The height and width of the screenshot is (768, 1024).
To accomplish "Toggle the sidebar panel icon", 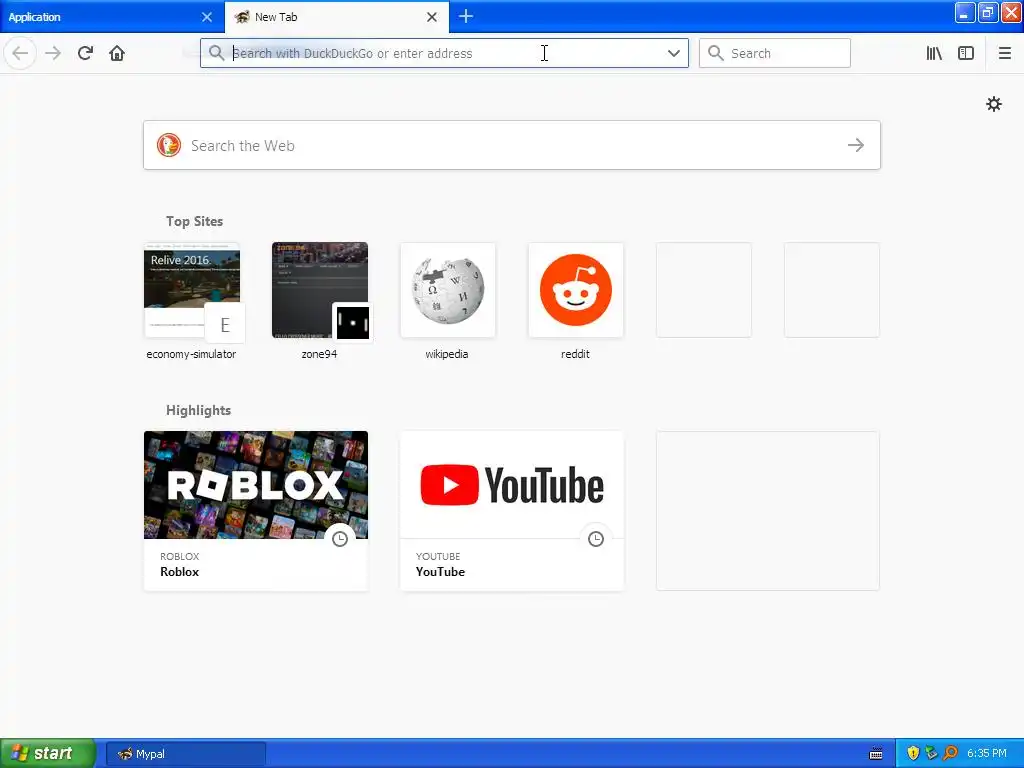I will [x=966, y=53].
